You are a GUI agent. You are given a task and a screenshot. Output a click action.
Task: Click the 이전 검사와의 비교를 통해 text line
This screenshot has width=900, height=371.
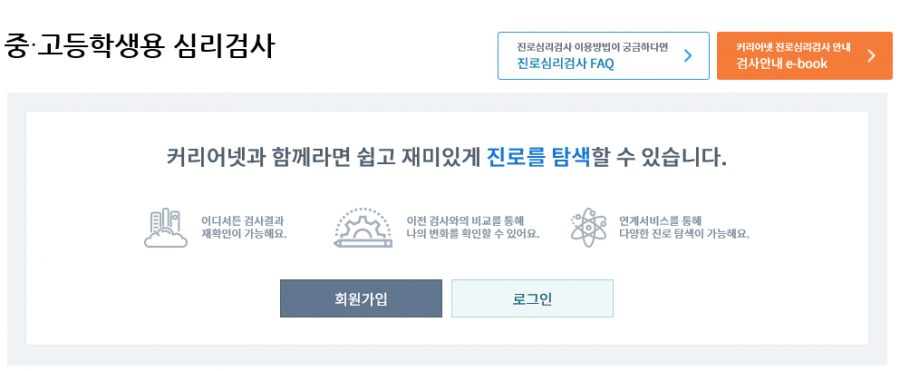465,221
